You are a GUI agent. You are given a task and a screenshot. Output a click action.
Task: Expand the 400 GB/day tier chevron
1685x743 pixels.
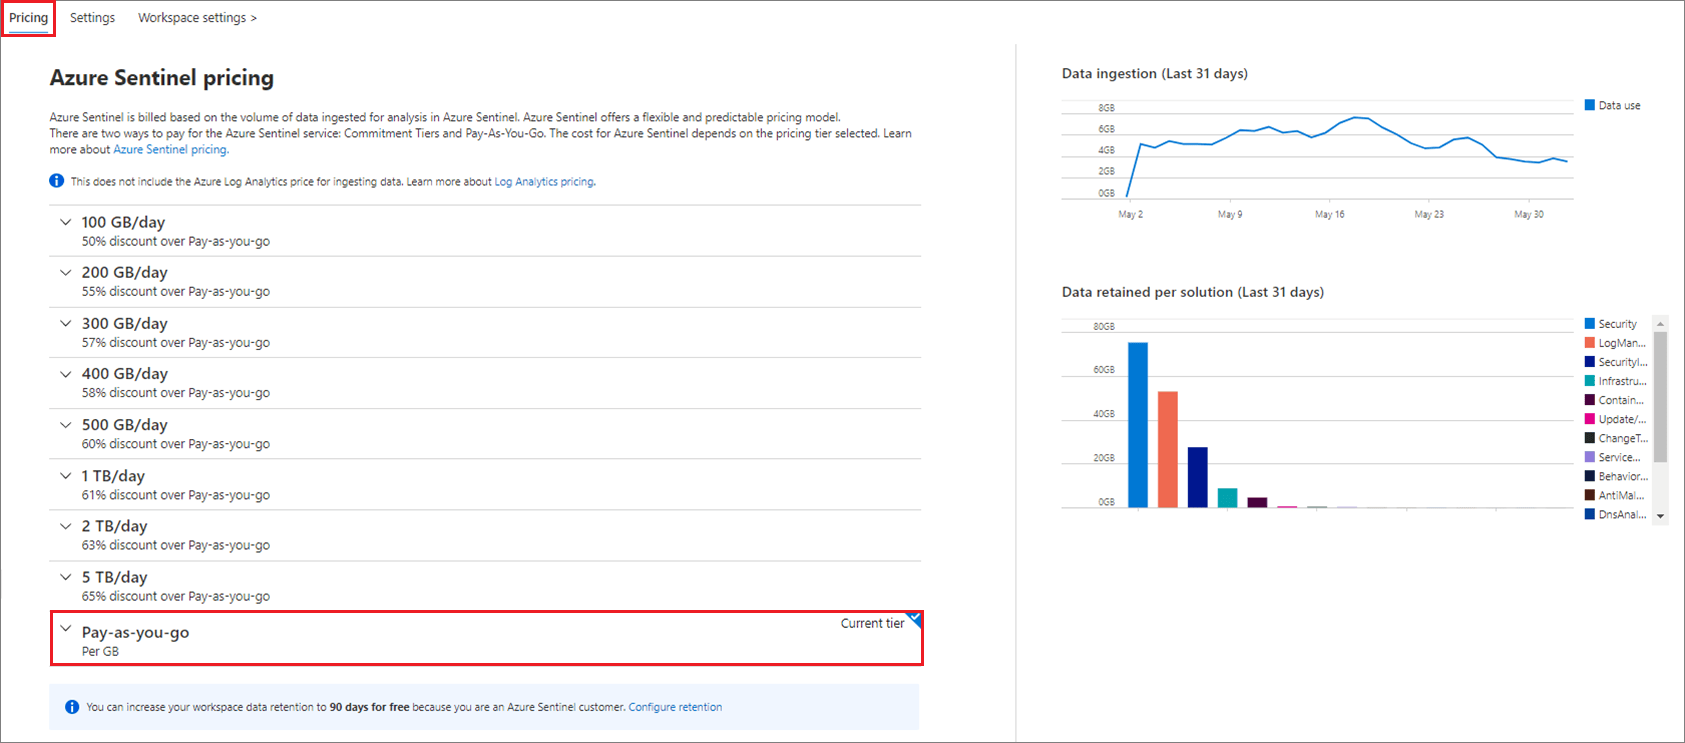click(x=66, y=374)
